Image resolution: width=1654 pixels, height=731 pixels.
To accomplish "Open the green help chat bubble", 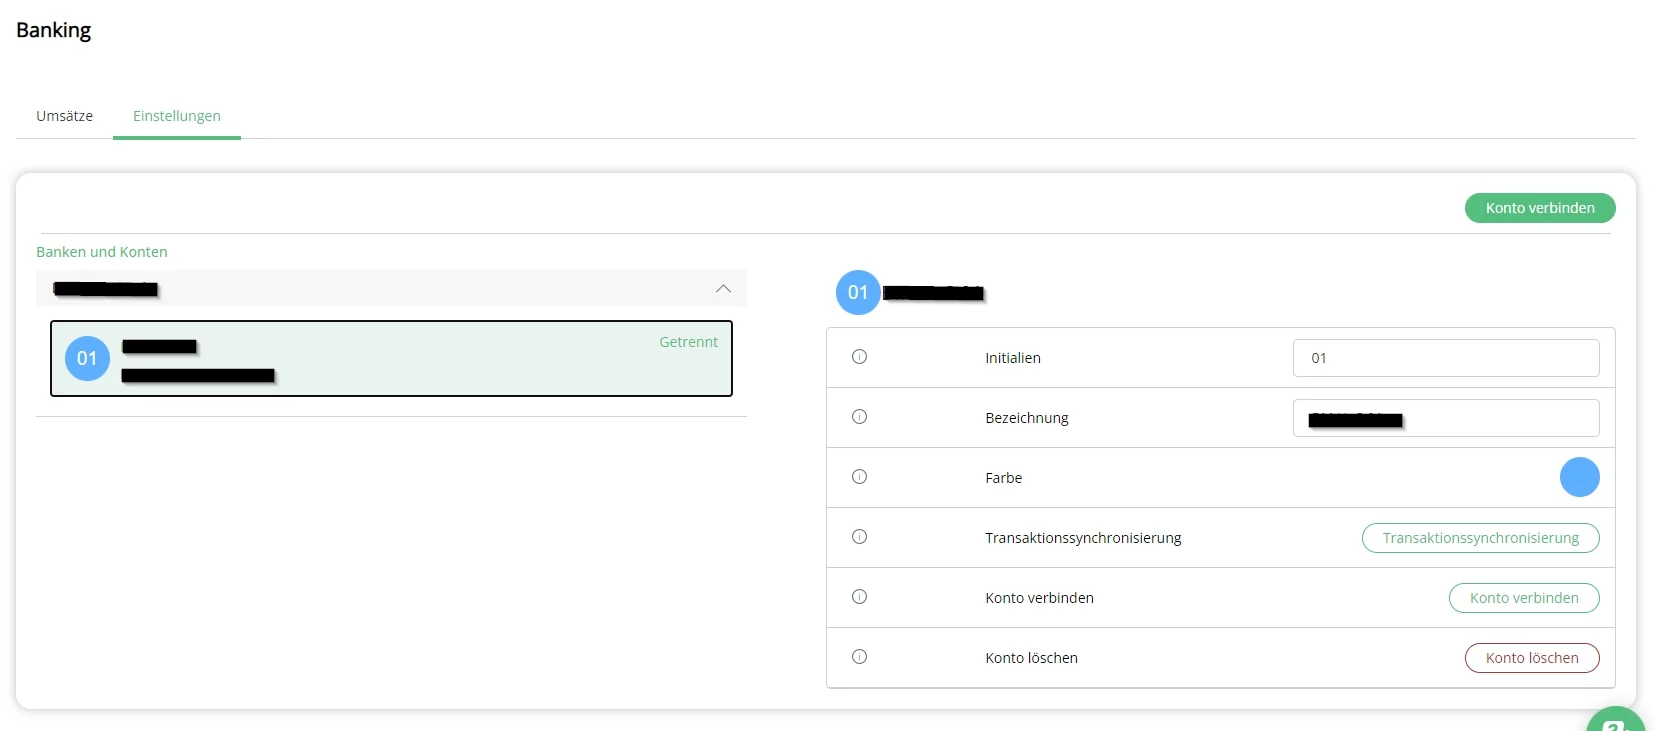I will pyautogui.click(x=1615, y=720).
